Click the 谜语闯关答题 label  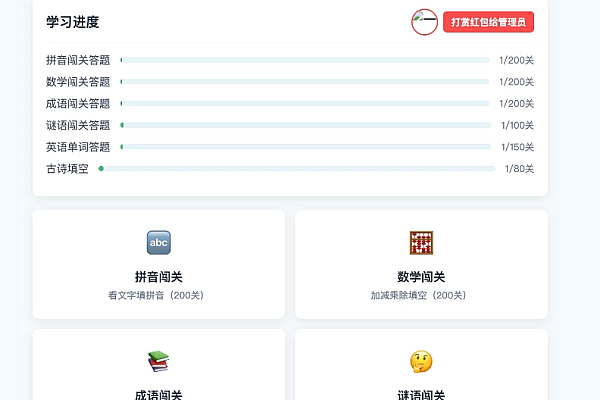click(78, 125)
